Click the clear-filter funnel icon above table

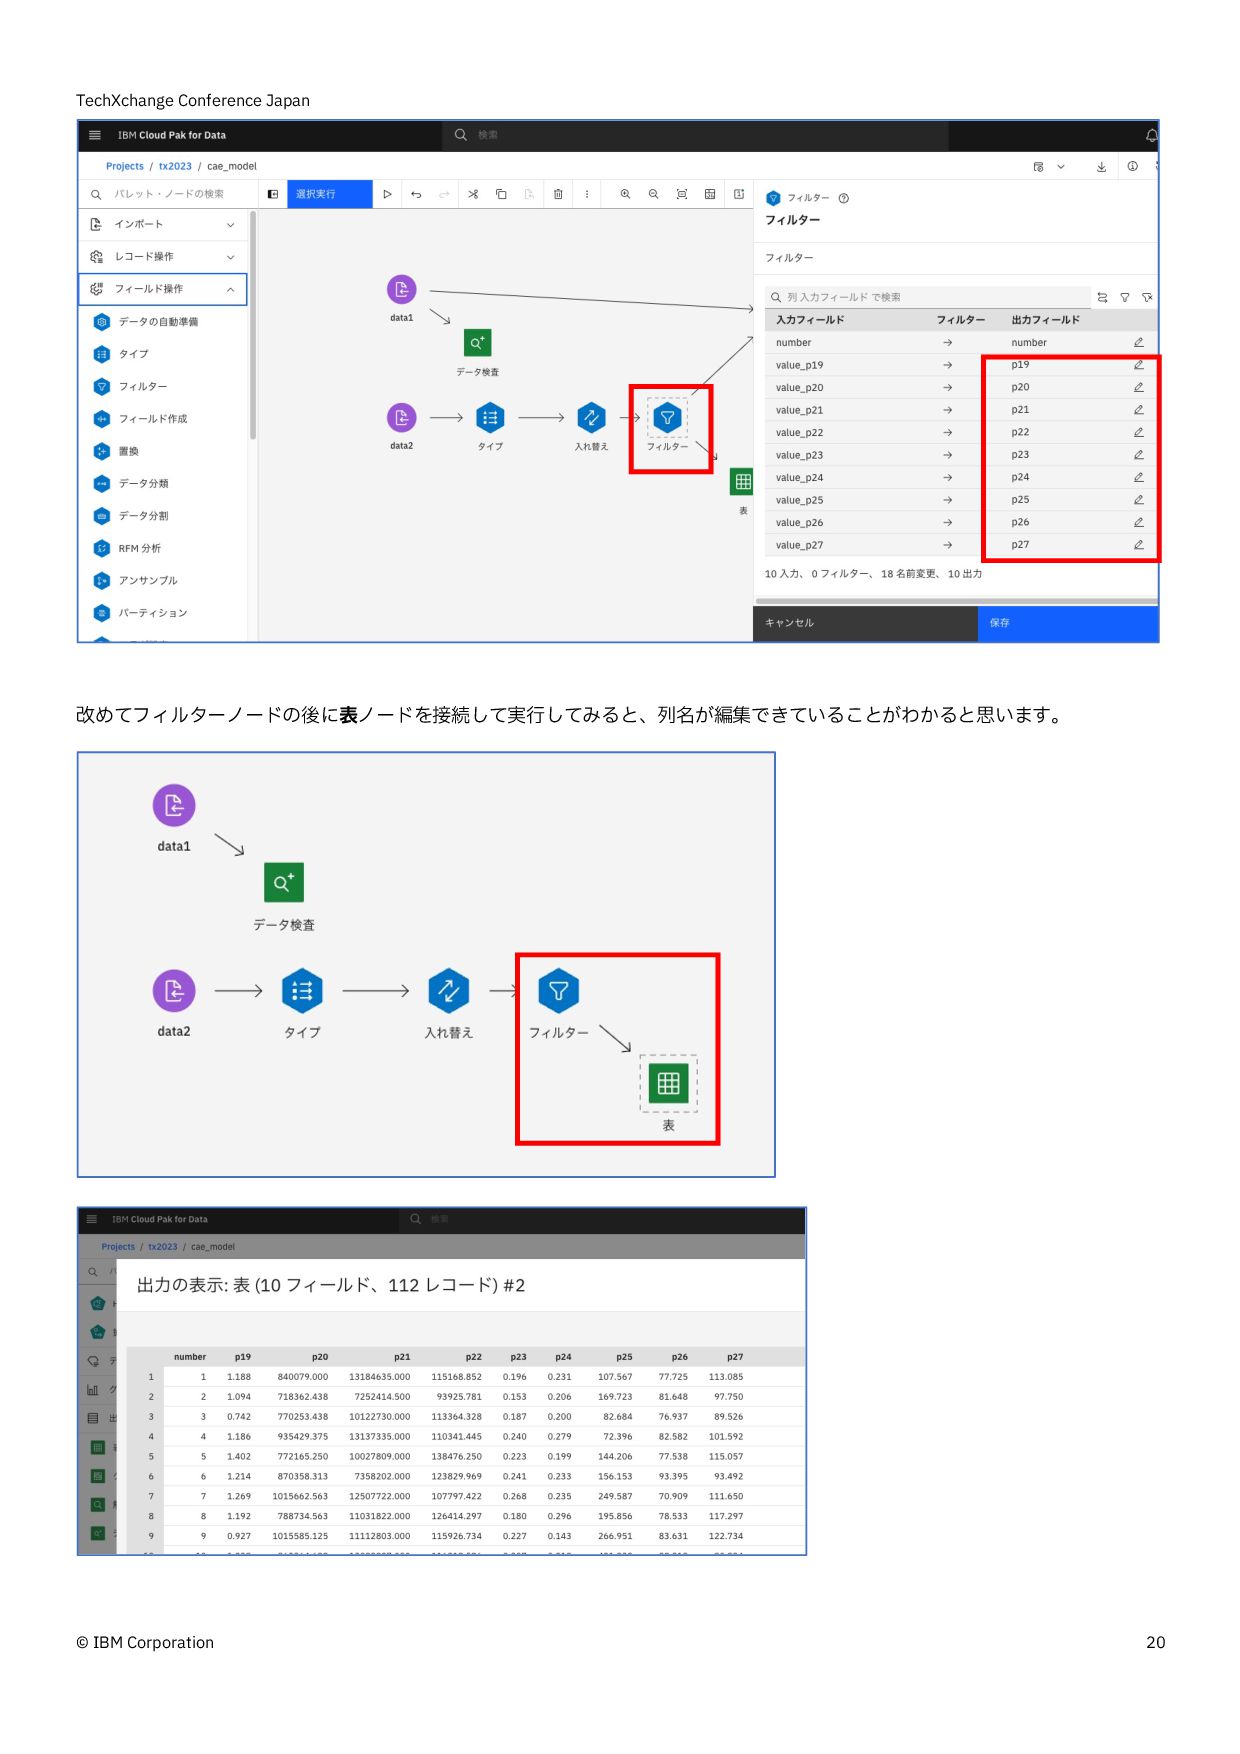1147,297
